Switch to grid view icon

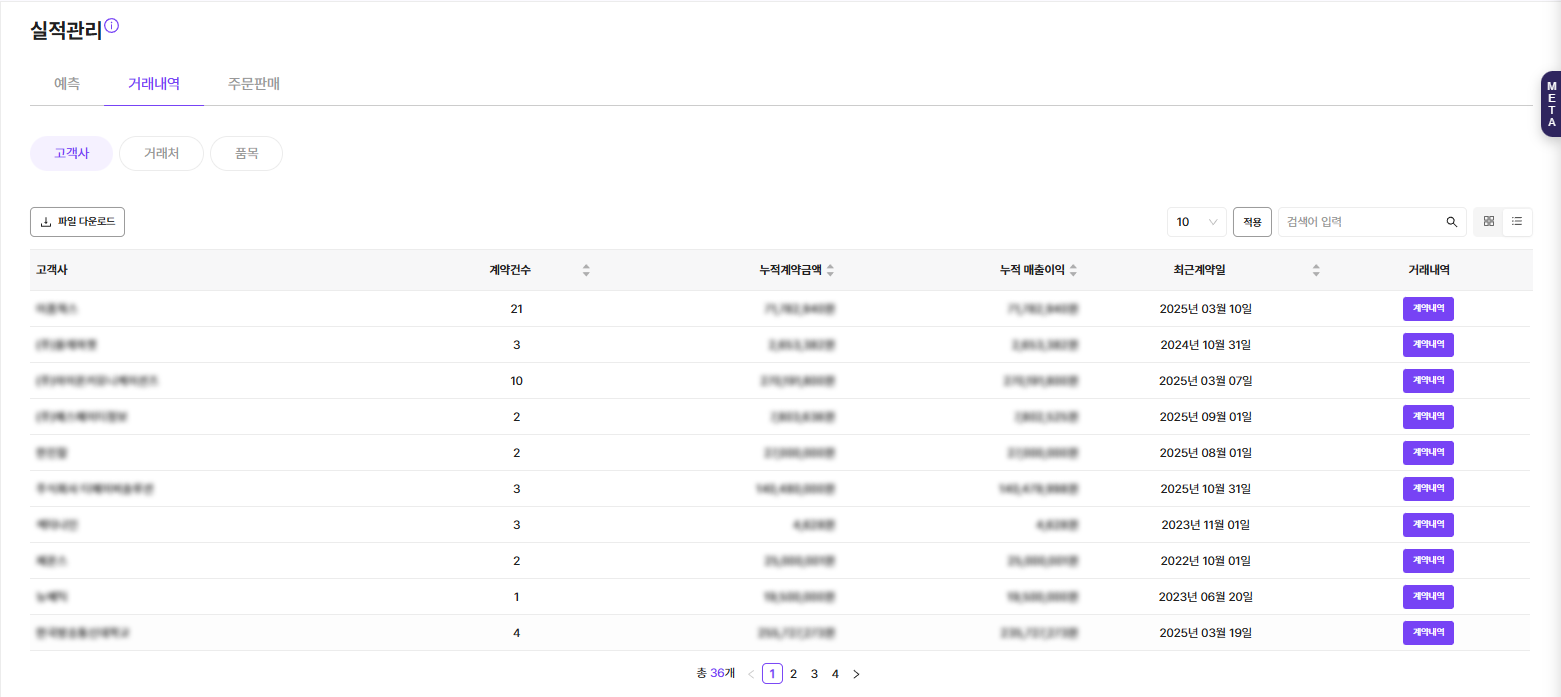tap(1488, 221)
